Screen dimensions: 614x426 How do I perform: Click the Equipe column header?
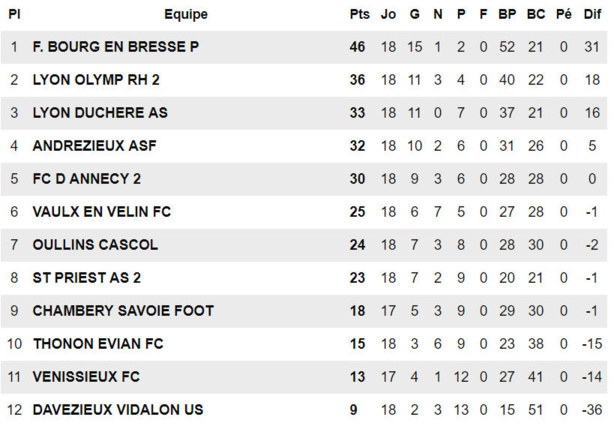coord(186,15)
